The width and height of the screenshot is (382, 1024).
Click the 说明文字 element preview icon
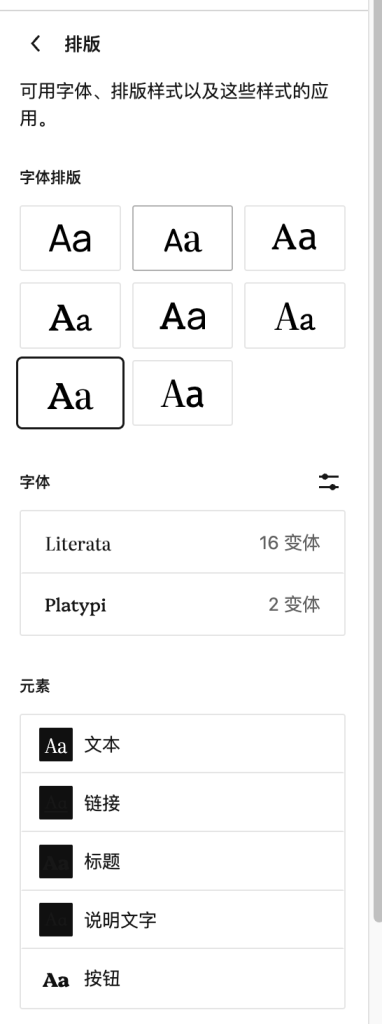coord(56,920)
